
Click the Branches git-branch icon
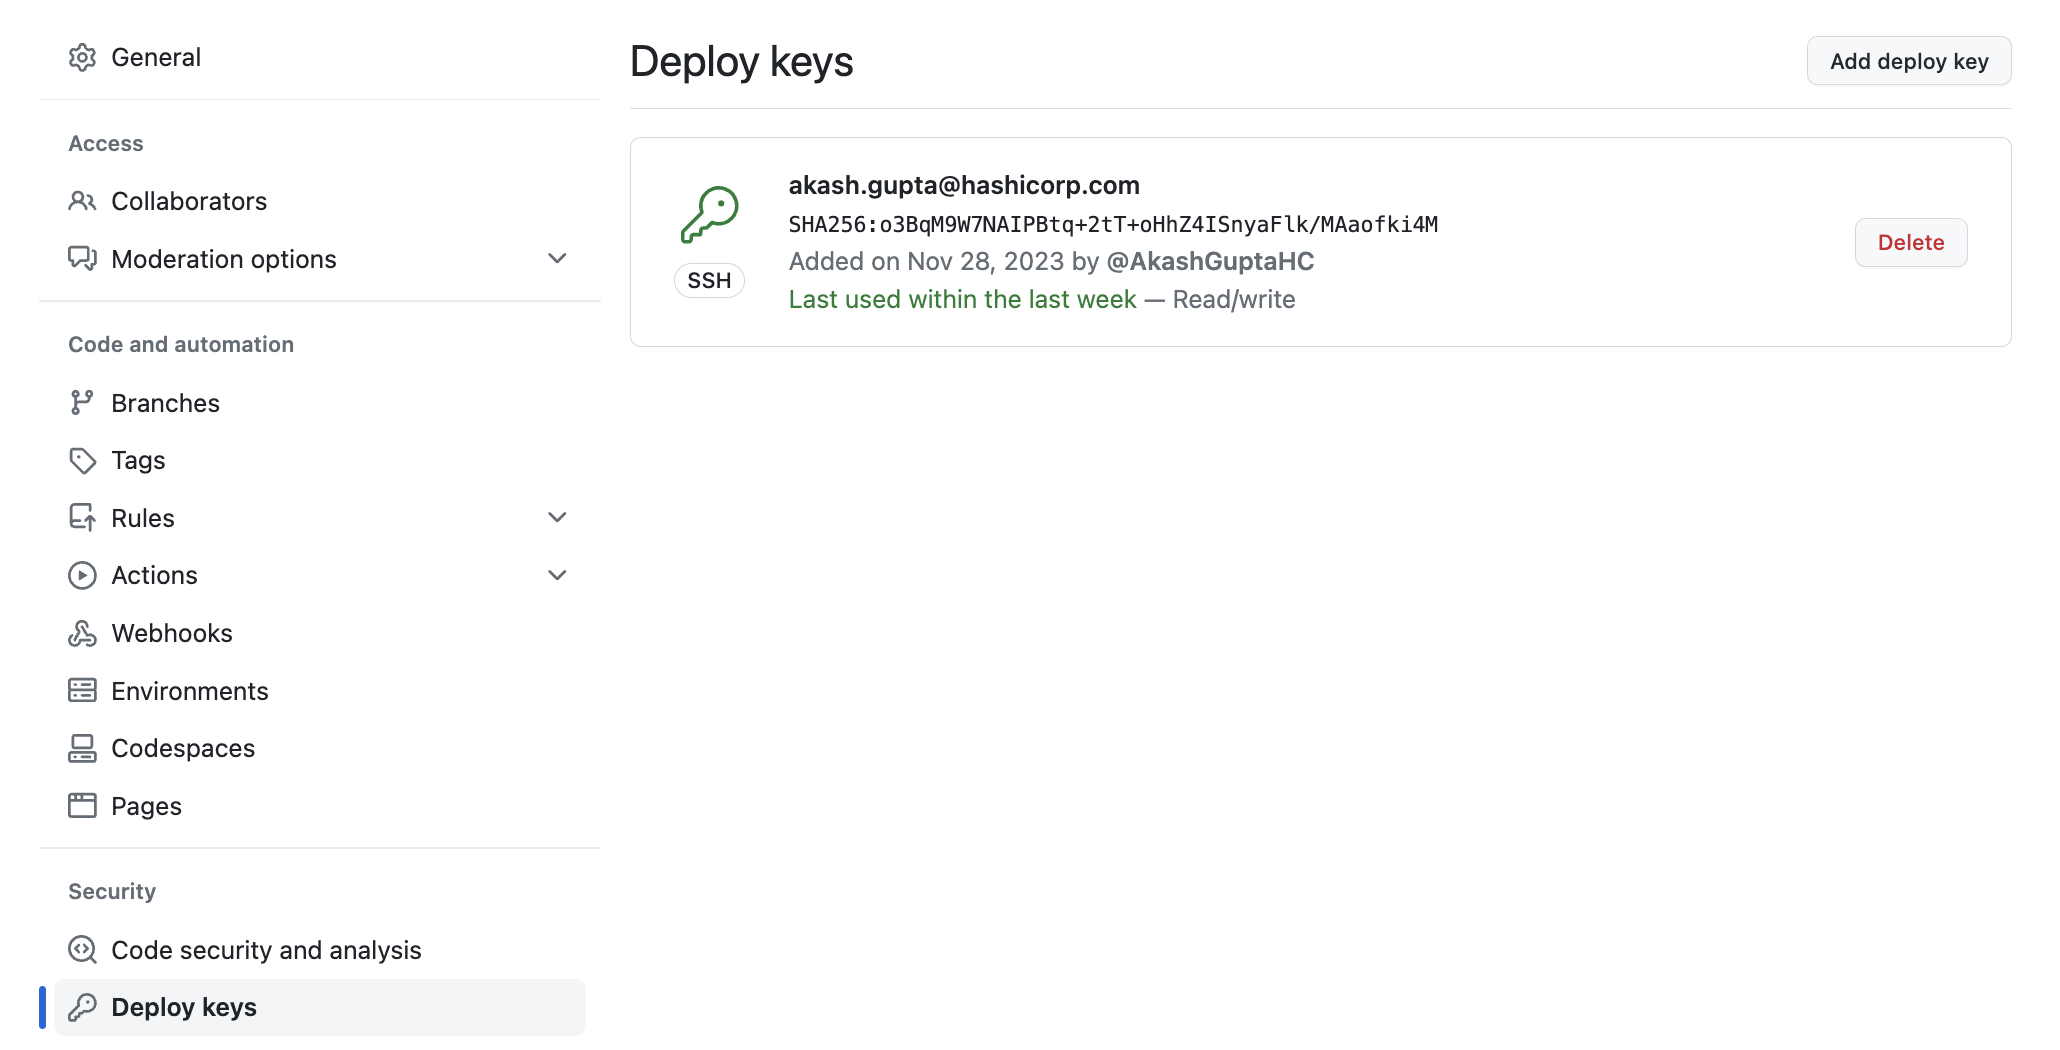coord(82,403)
